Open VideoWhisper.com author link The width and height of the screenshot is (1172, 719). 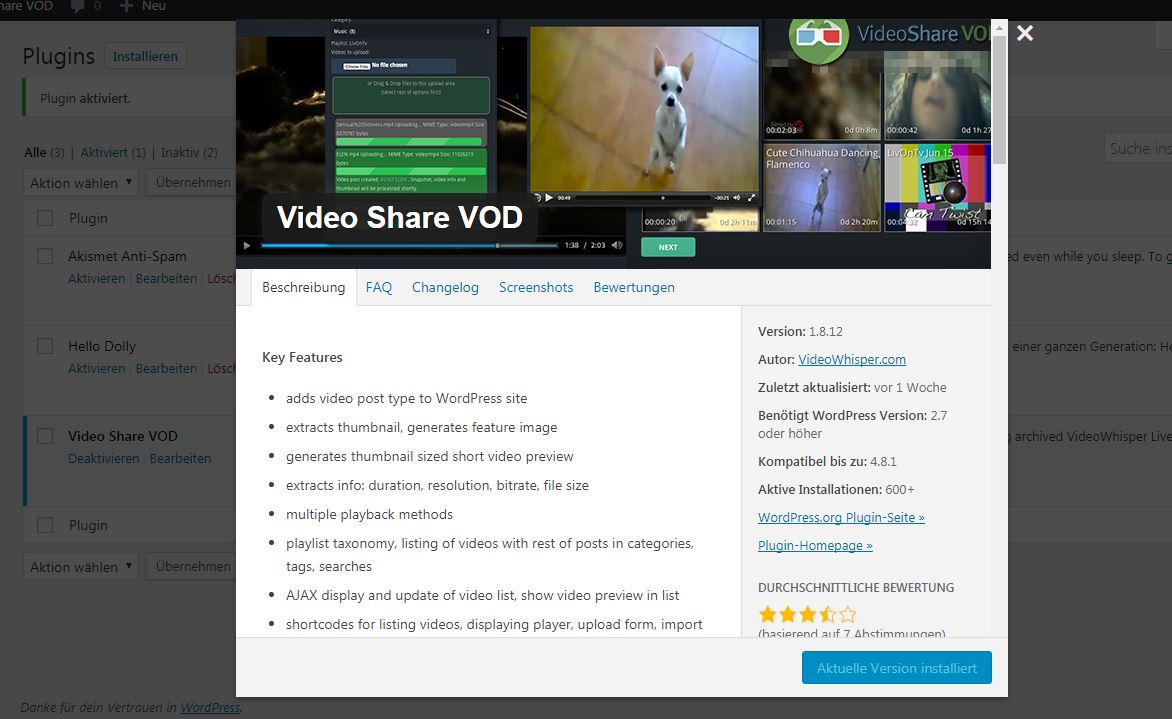point(852,360)
